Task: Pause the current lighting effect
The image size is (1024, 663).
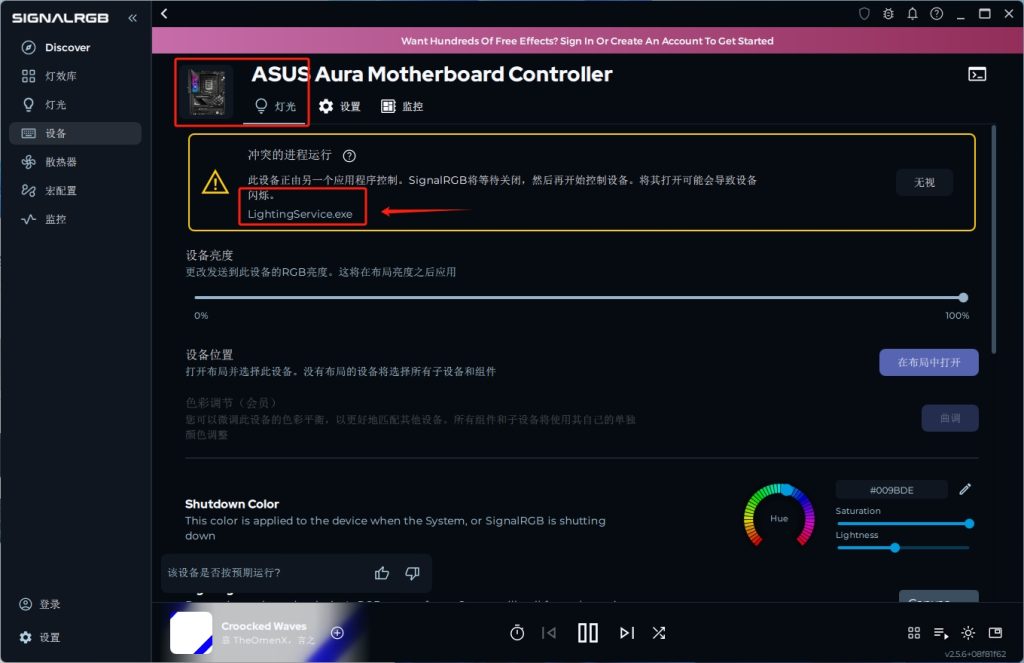Action: pos(588,633)
